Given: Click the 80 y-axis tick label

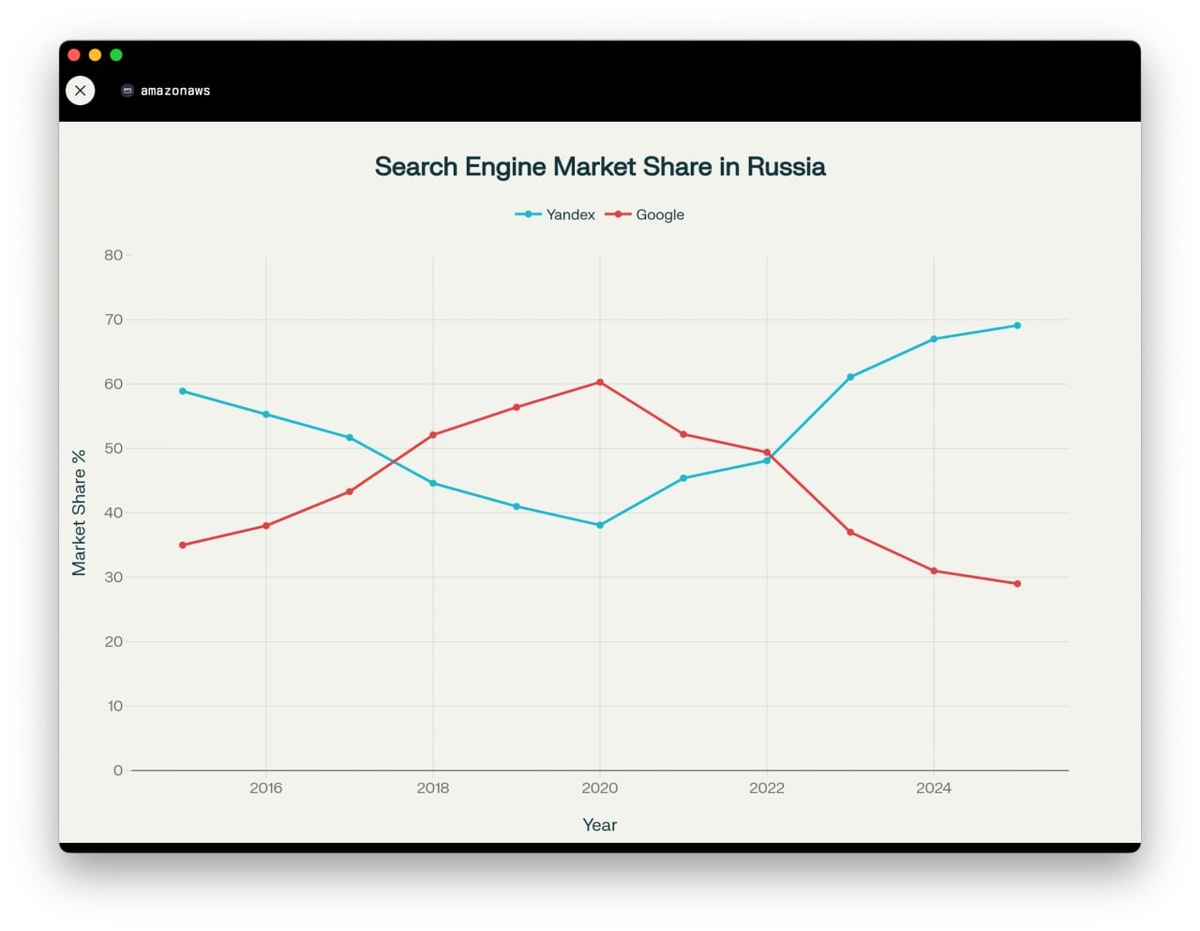Looking at the screenshot, I should coord(113,255).
